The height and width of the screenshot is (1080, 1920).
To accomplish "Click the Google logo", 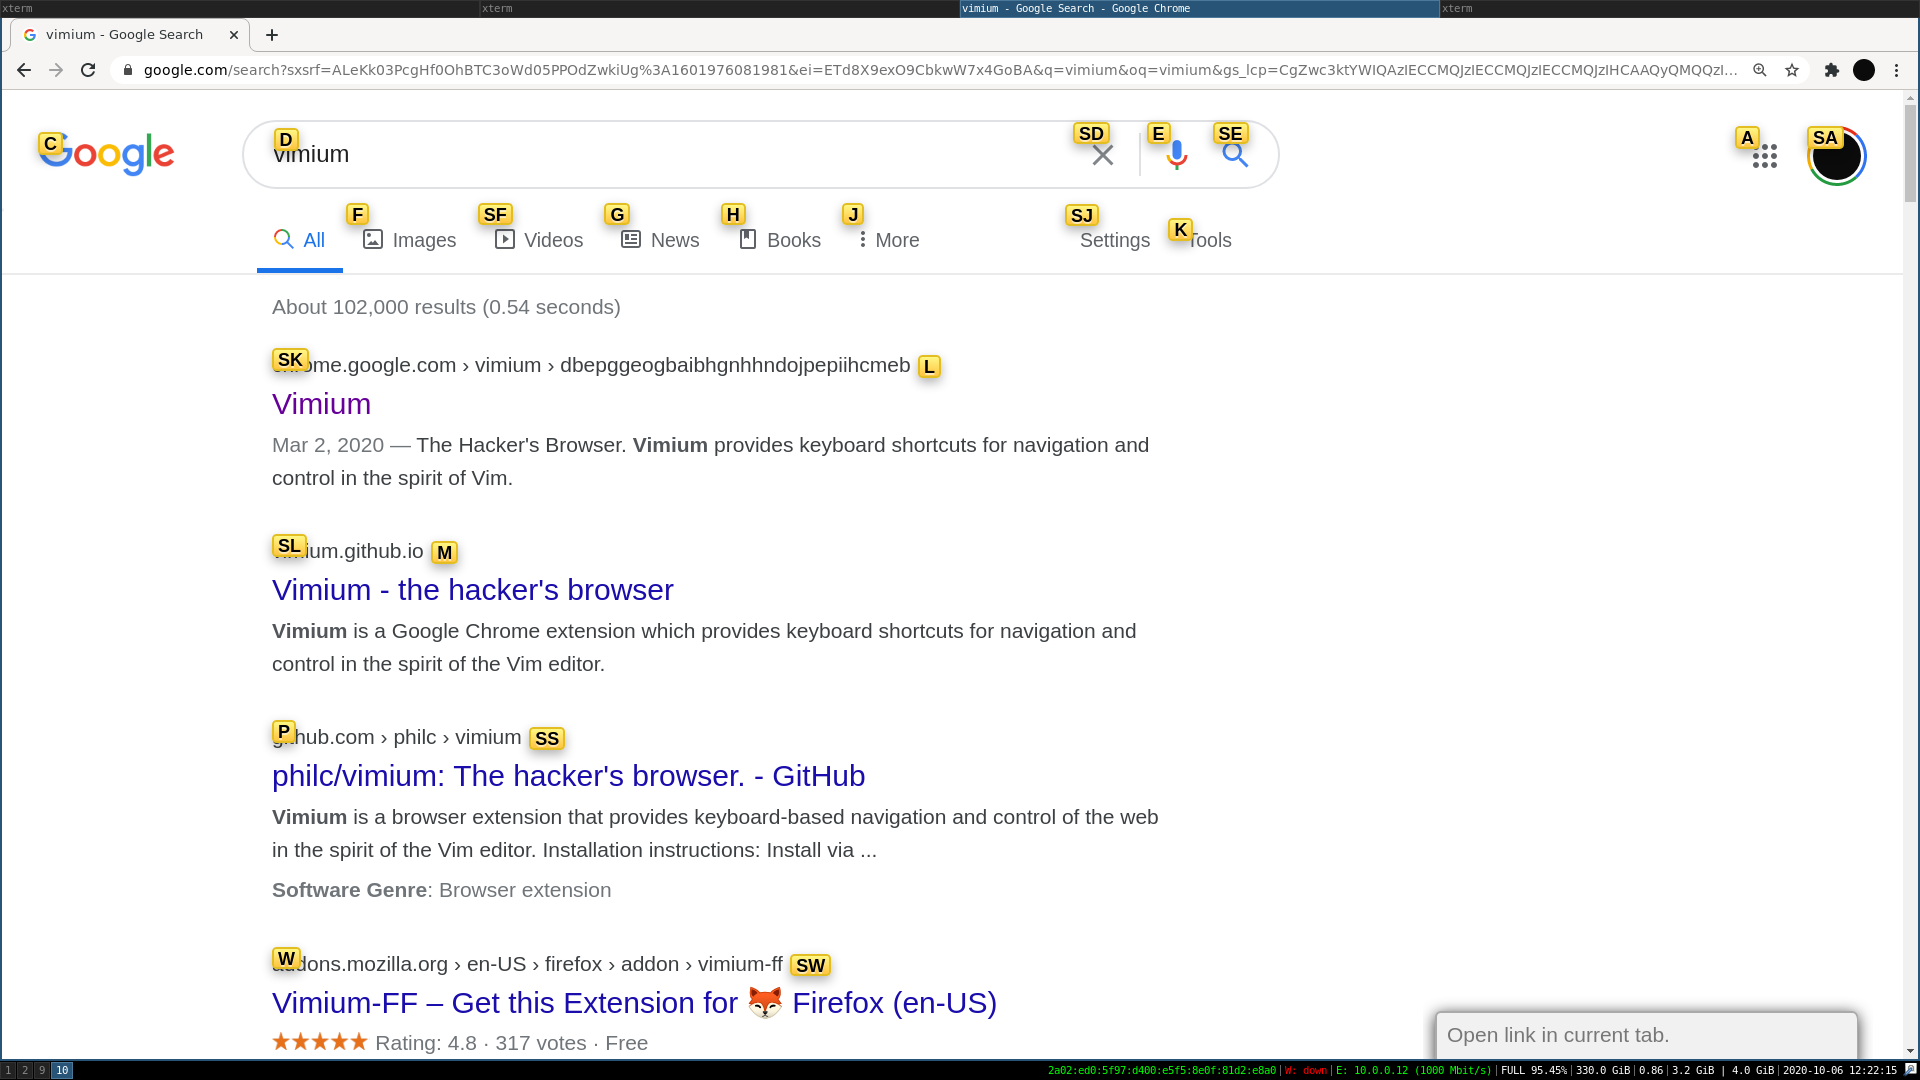I will click(105, 153).
